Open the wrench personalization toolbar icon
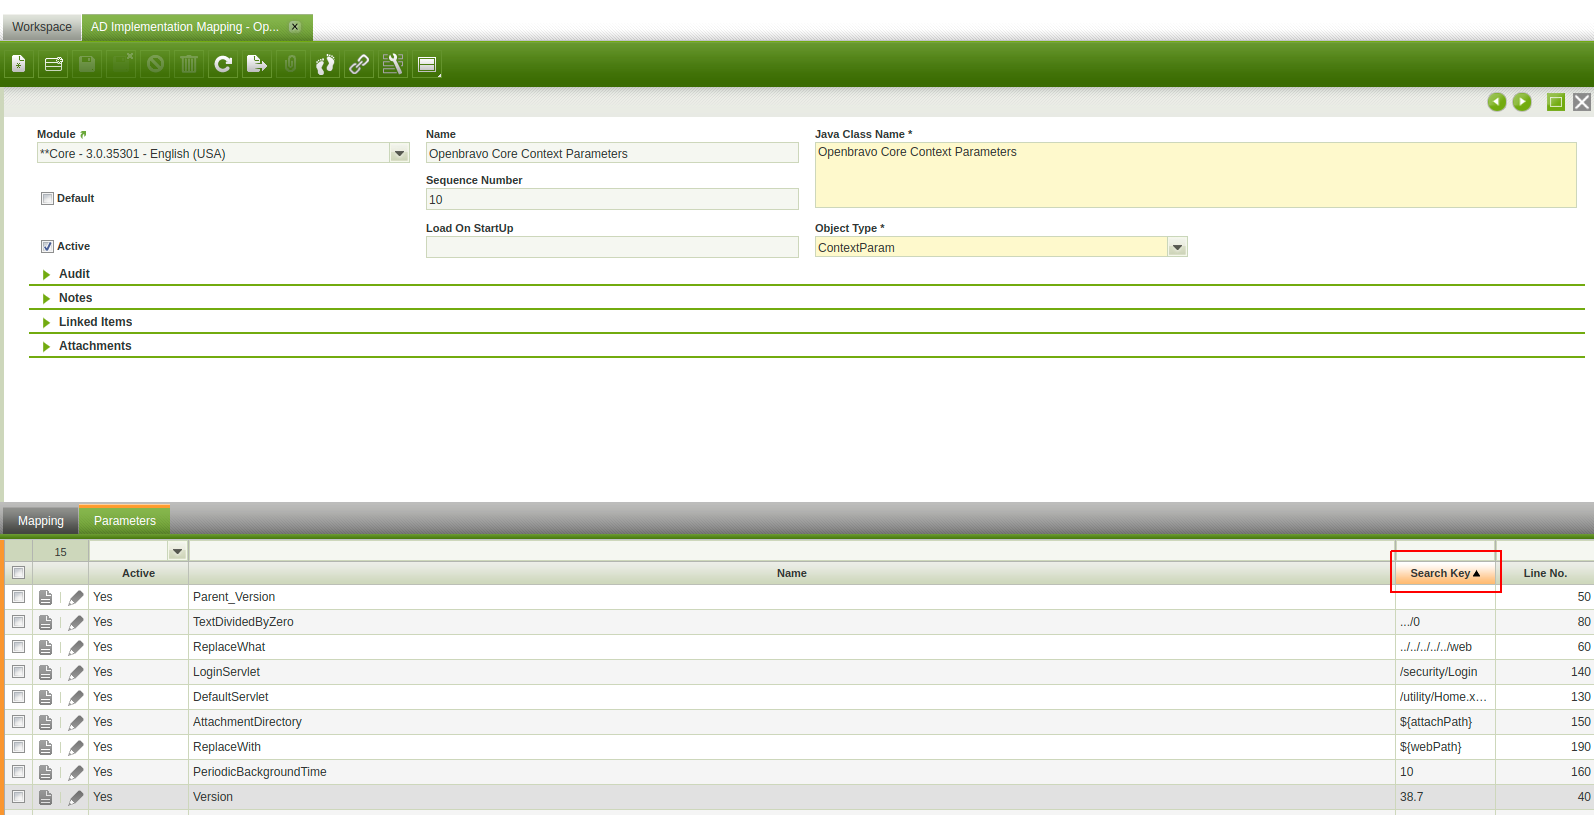Screen dimensions: 1594x815 [x=393, y=64]
